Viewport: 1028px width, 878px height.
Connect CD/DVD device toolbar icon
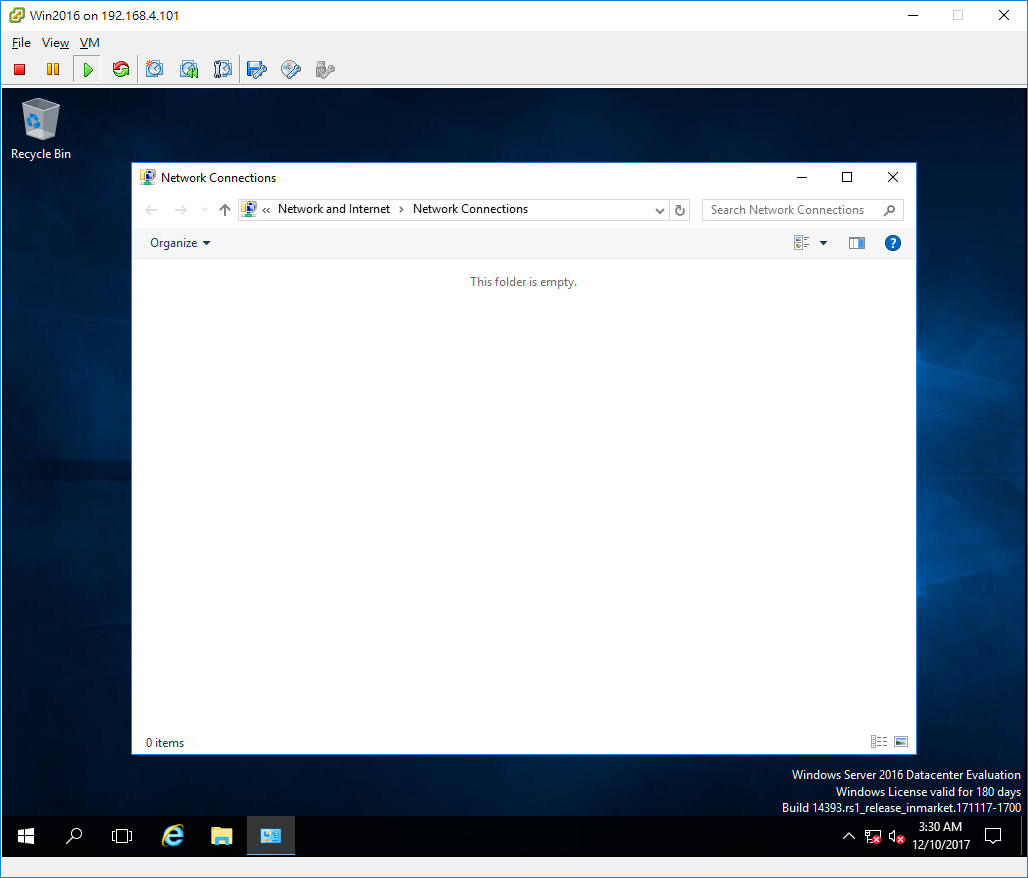coord(290,69)
